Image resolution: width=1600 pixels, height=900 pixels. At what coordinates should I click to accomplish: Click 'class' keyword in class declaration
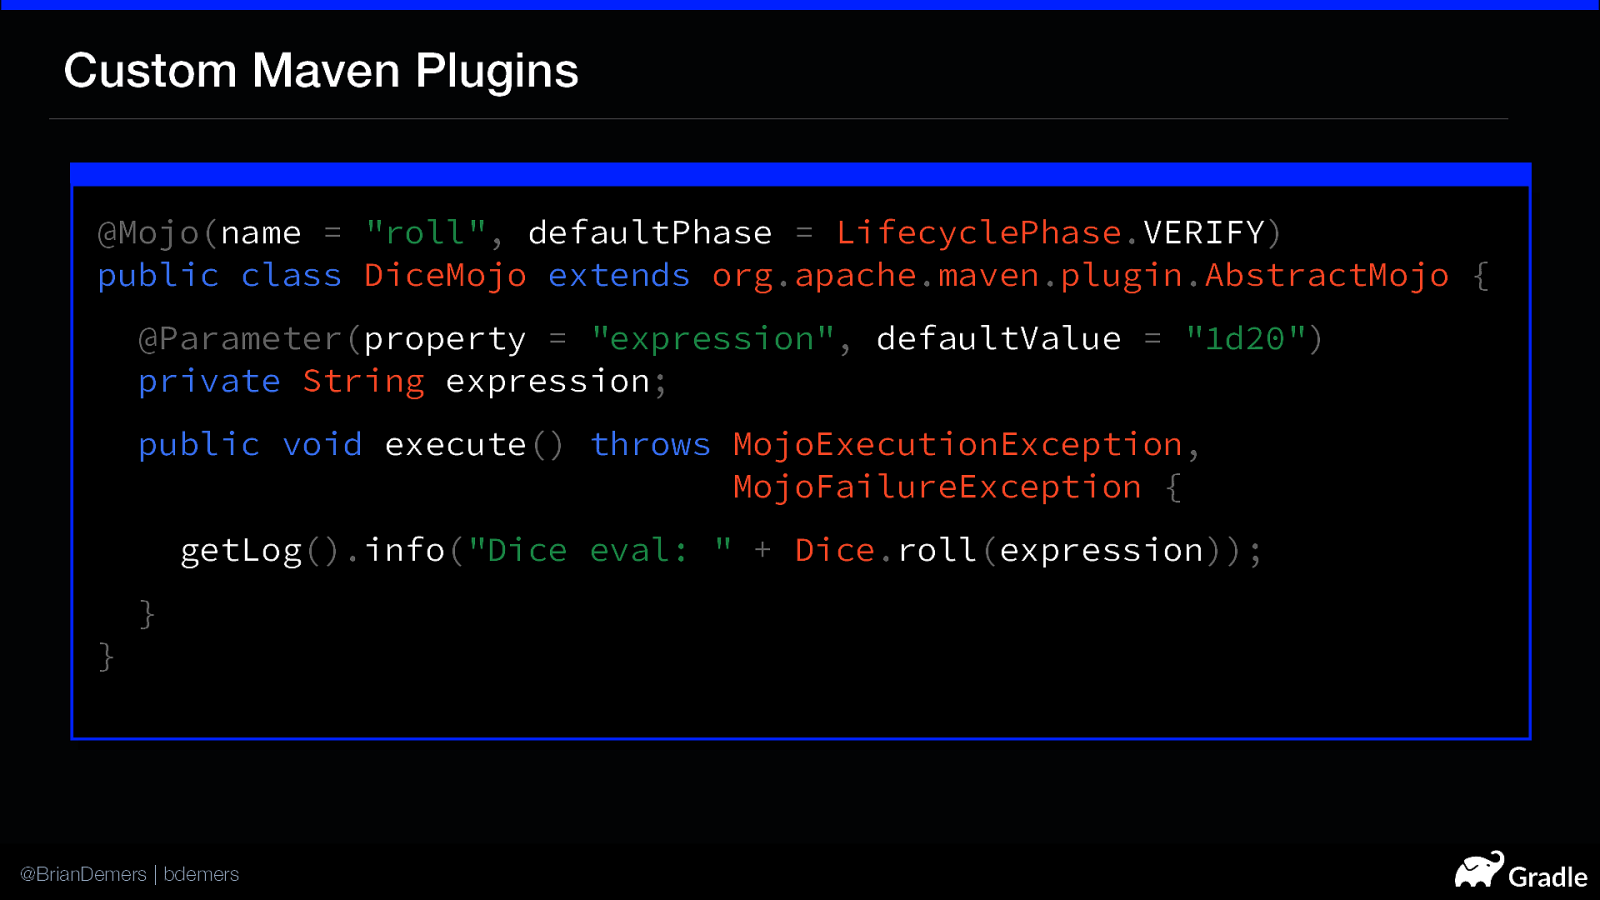pyautogui.click(x=291, y=276)
